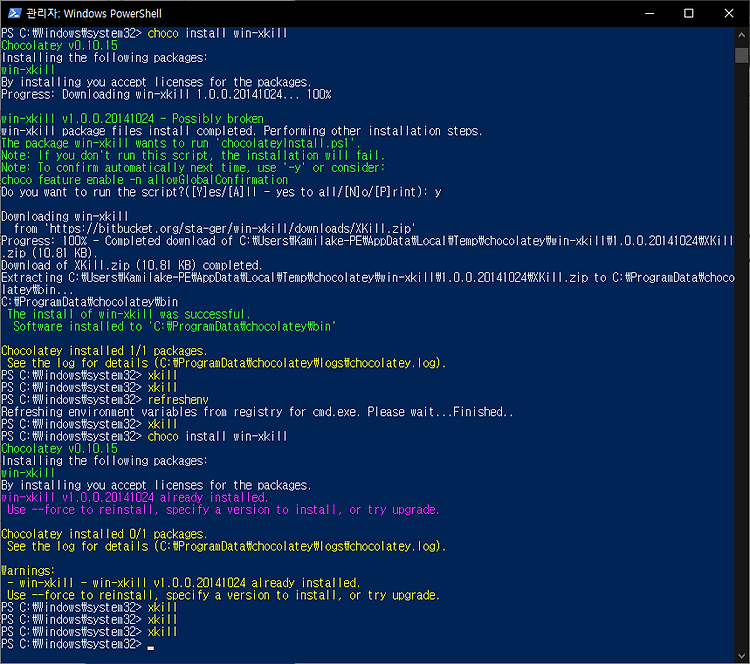This screenshot has width=750, height=664.
Task: Click the 'Download of XKill.zip (10.81 KB) completed.' line
Action: click(132, 266)
